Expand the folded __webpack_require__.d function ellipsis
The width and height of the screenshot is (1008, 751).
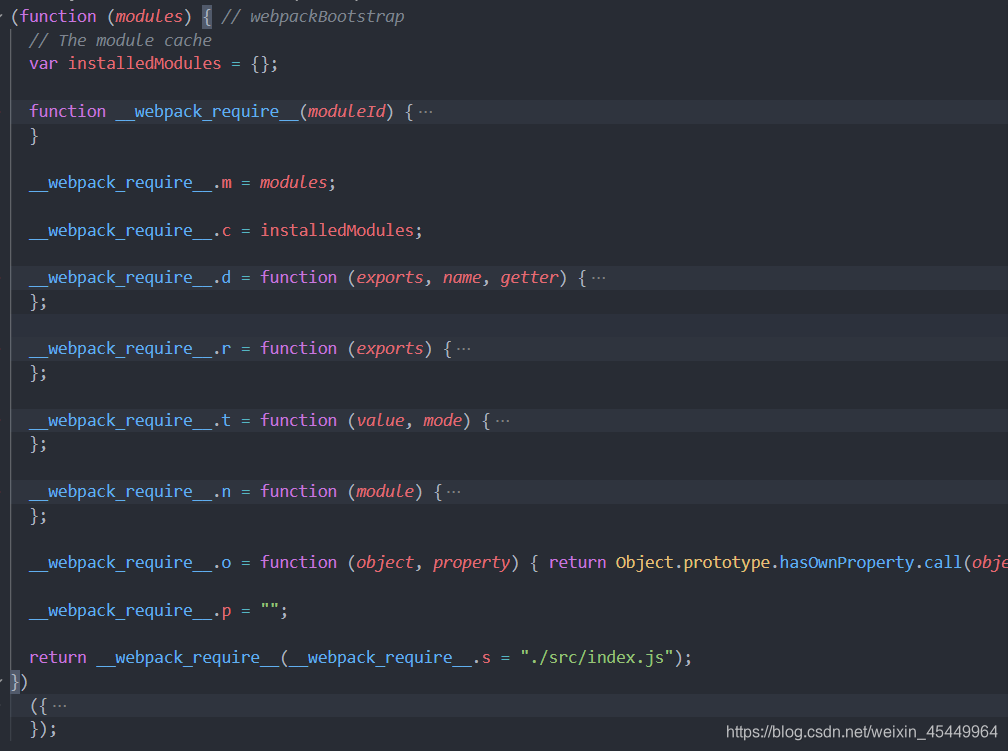(598, 278)
